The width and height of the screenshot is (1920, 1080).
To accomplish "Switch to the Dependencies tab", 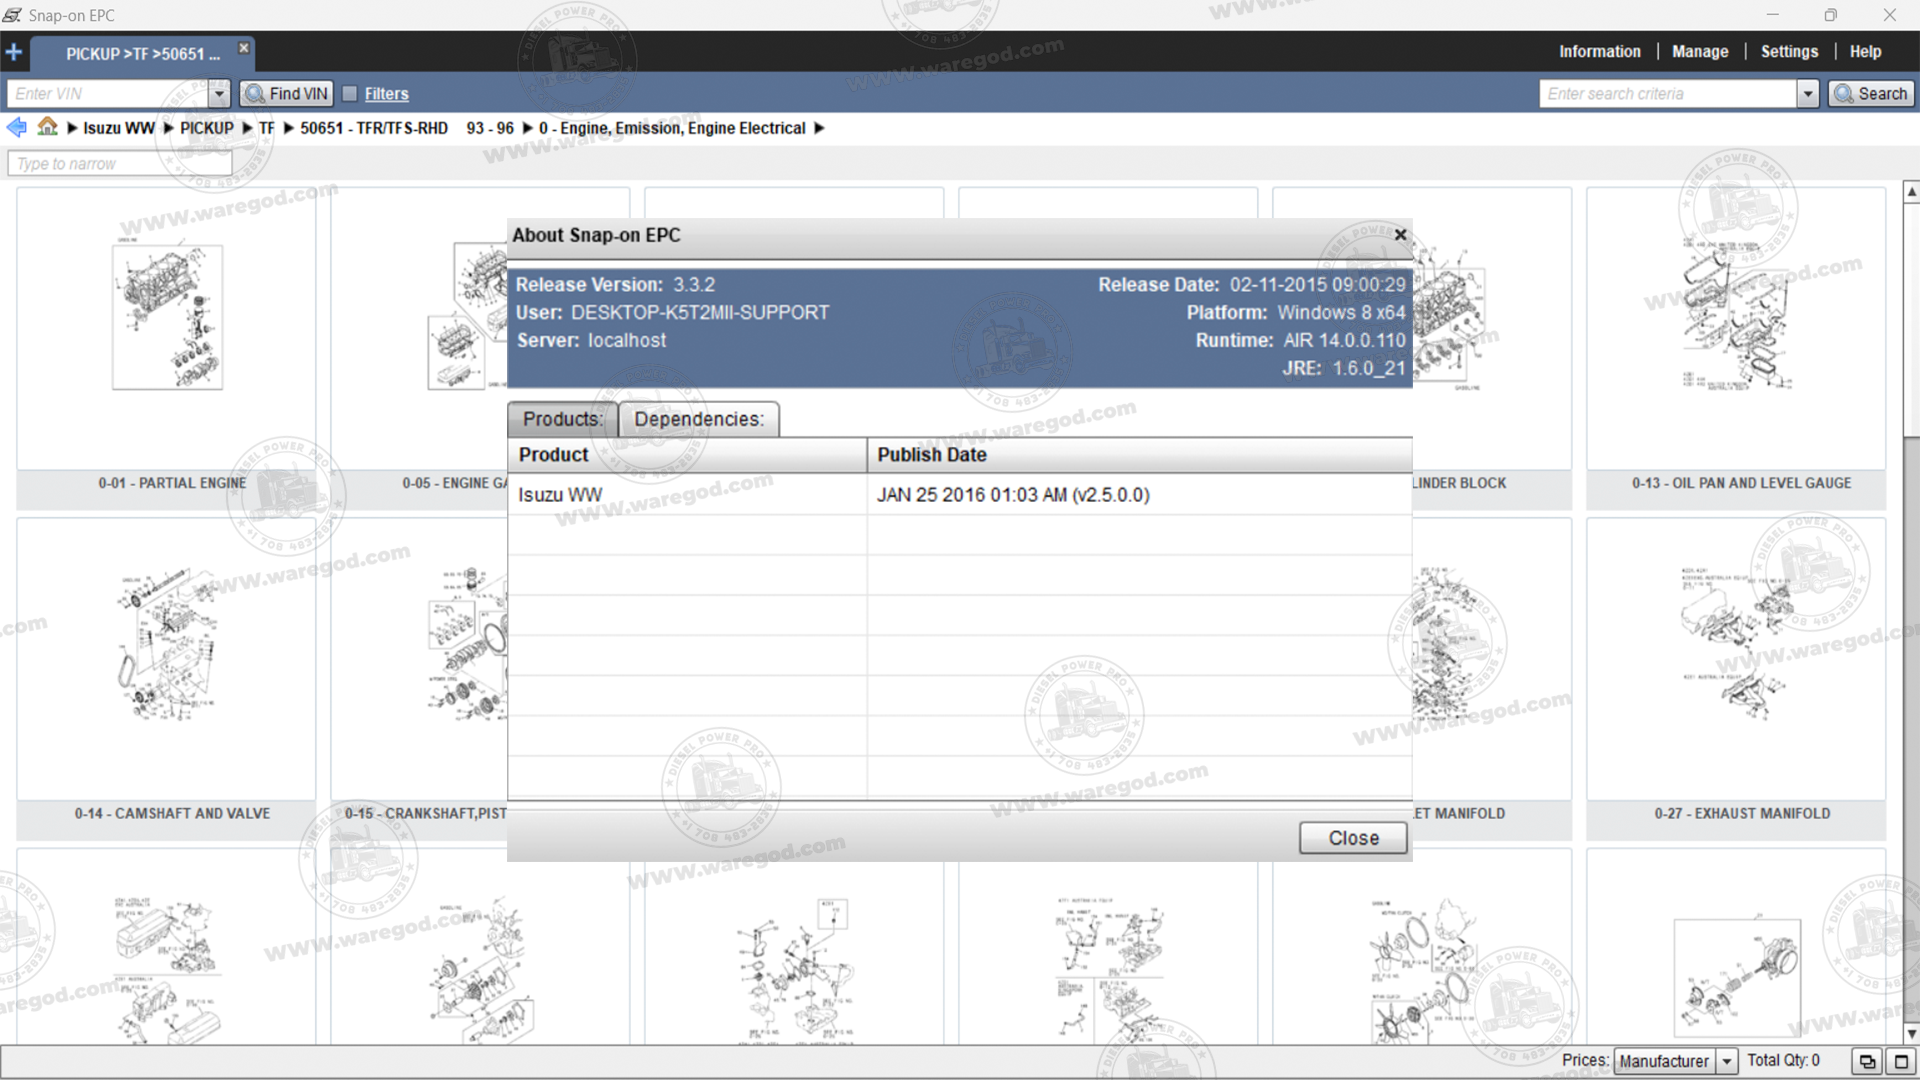I will [x=698, y=419].
